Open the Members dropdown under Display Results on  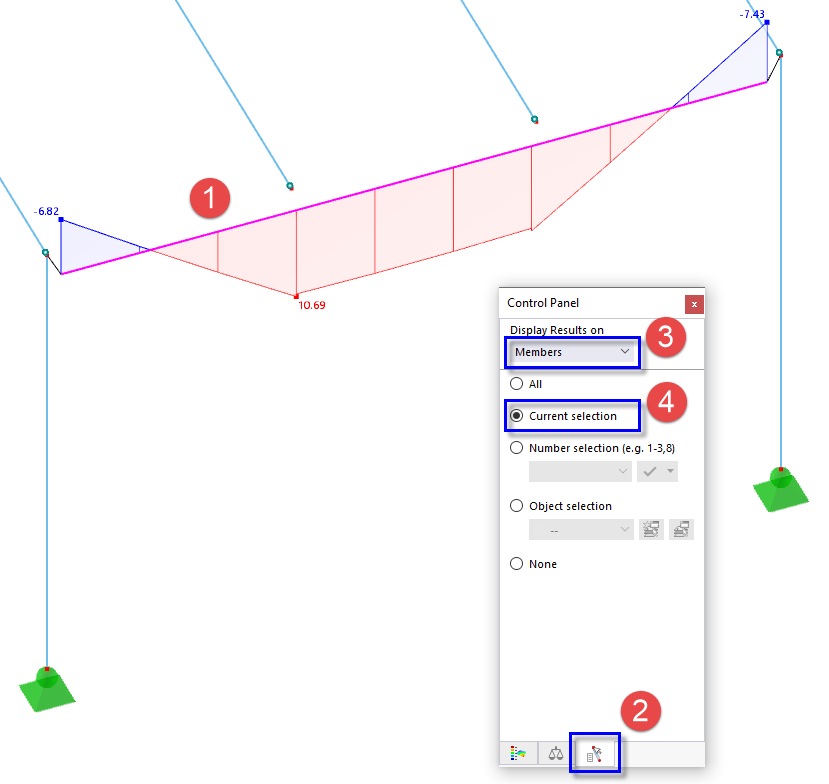(572, 352)
